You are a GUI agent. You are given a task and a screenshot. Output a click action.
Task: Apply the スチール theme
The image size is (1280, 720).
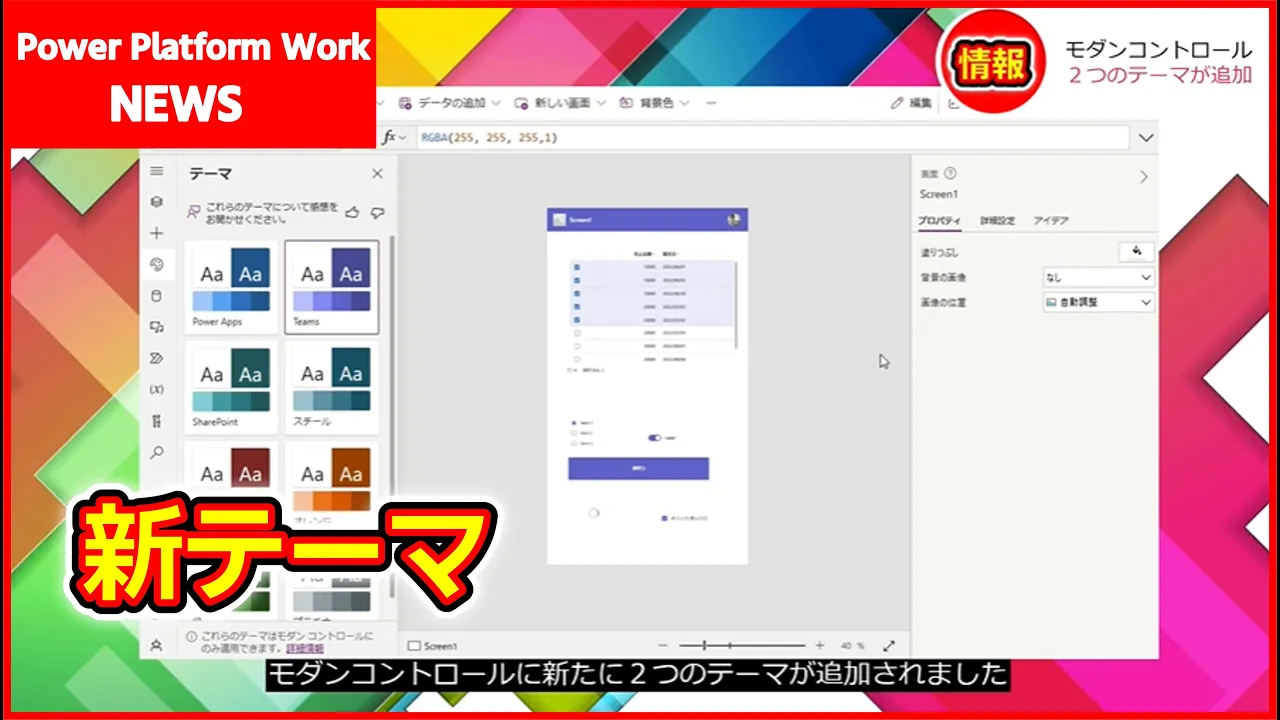[x=331, y=387]
